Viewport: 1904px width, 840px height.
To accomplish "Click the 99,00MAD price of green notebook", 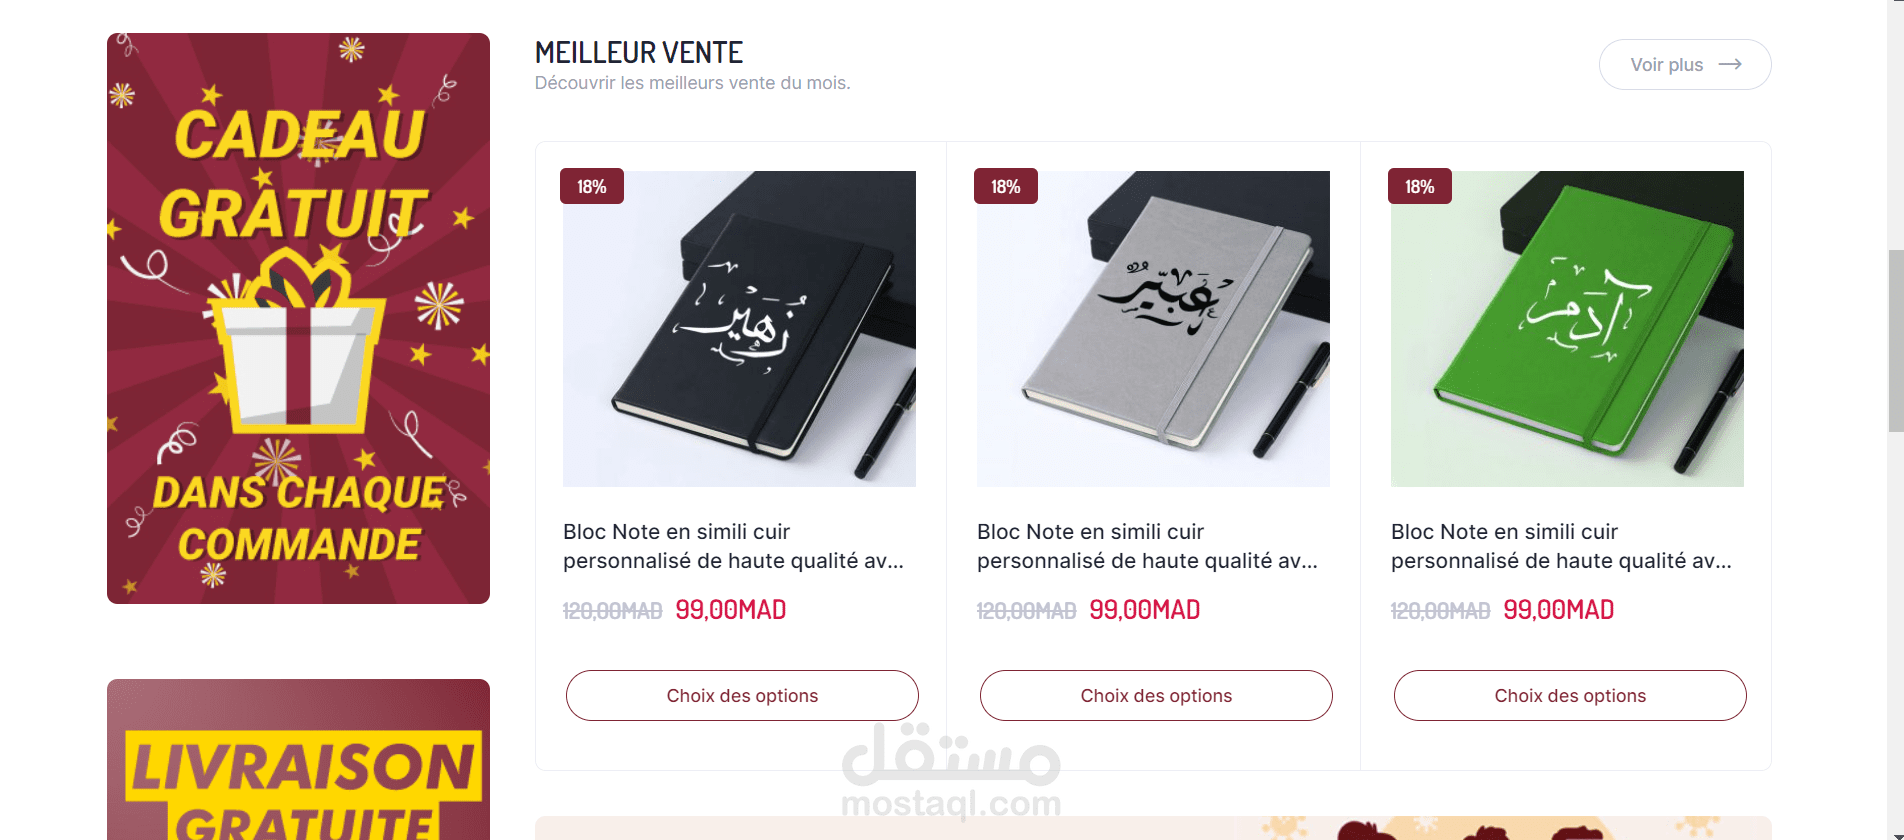I will [x=1559, y=610].
